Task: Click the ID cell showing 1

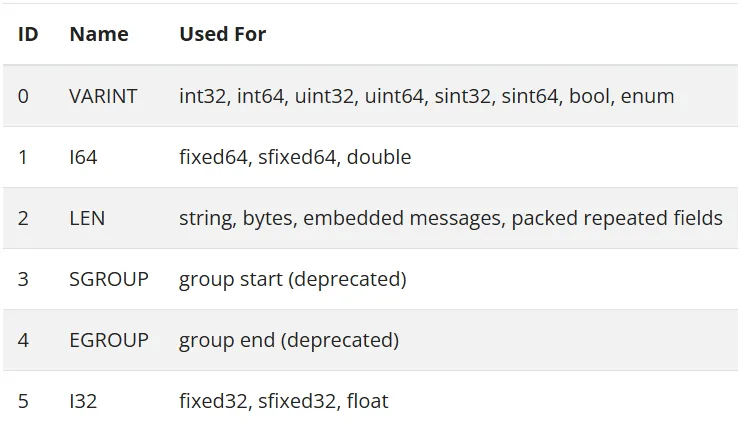Action: click(x=23, y=157)
